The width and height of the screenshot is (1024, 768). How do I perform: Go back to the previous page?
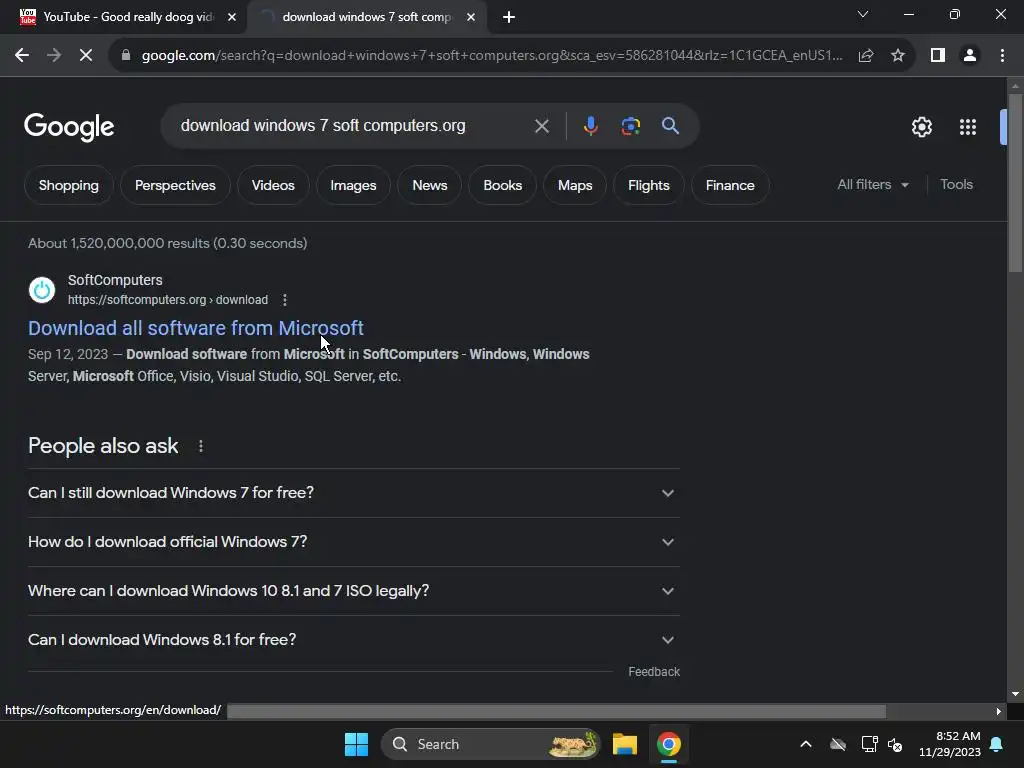coord(22,56)
